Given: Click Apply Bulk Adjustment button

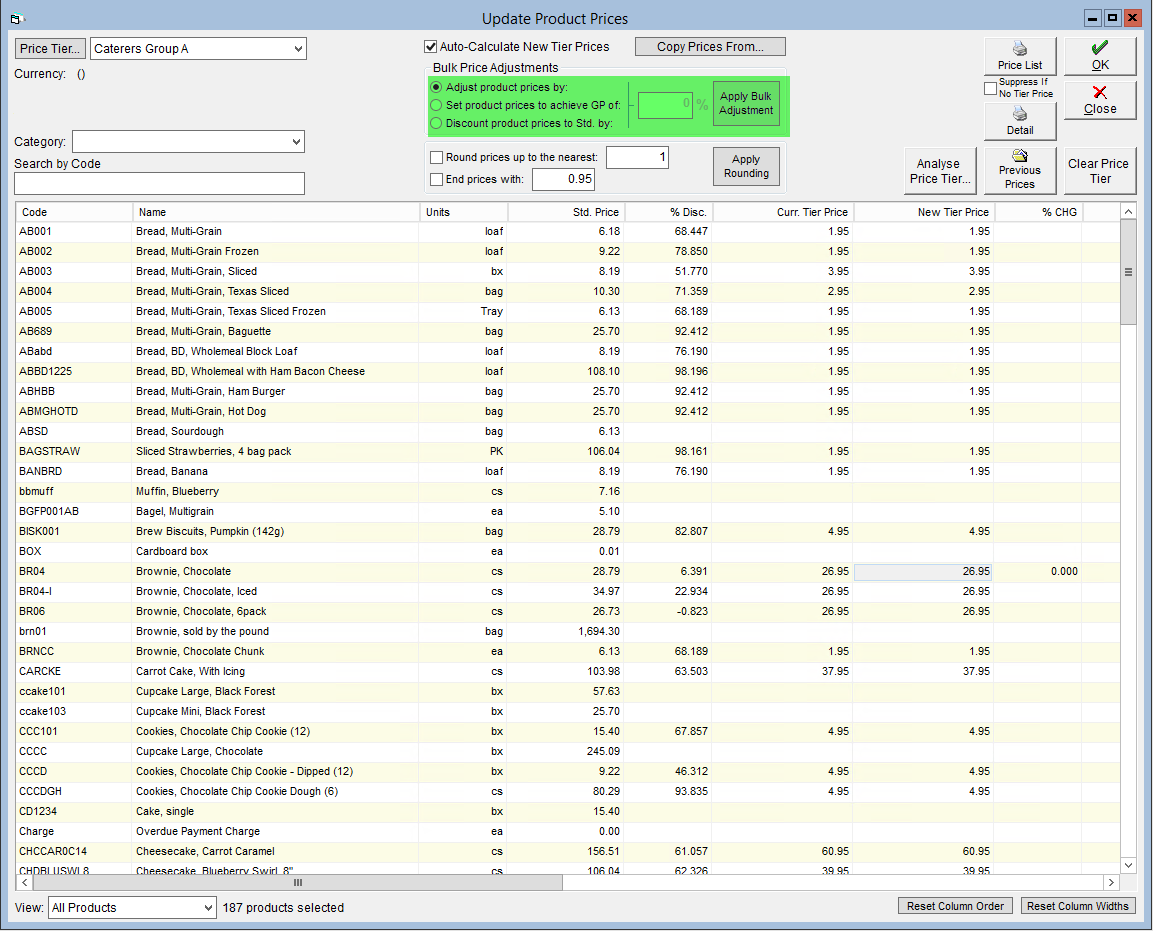Looking at the screenshot, I should (x=746, y=103).
